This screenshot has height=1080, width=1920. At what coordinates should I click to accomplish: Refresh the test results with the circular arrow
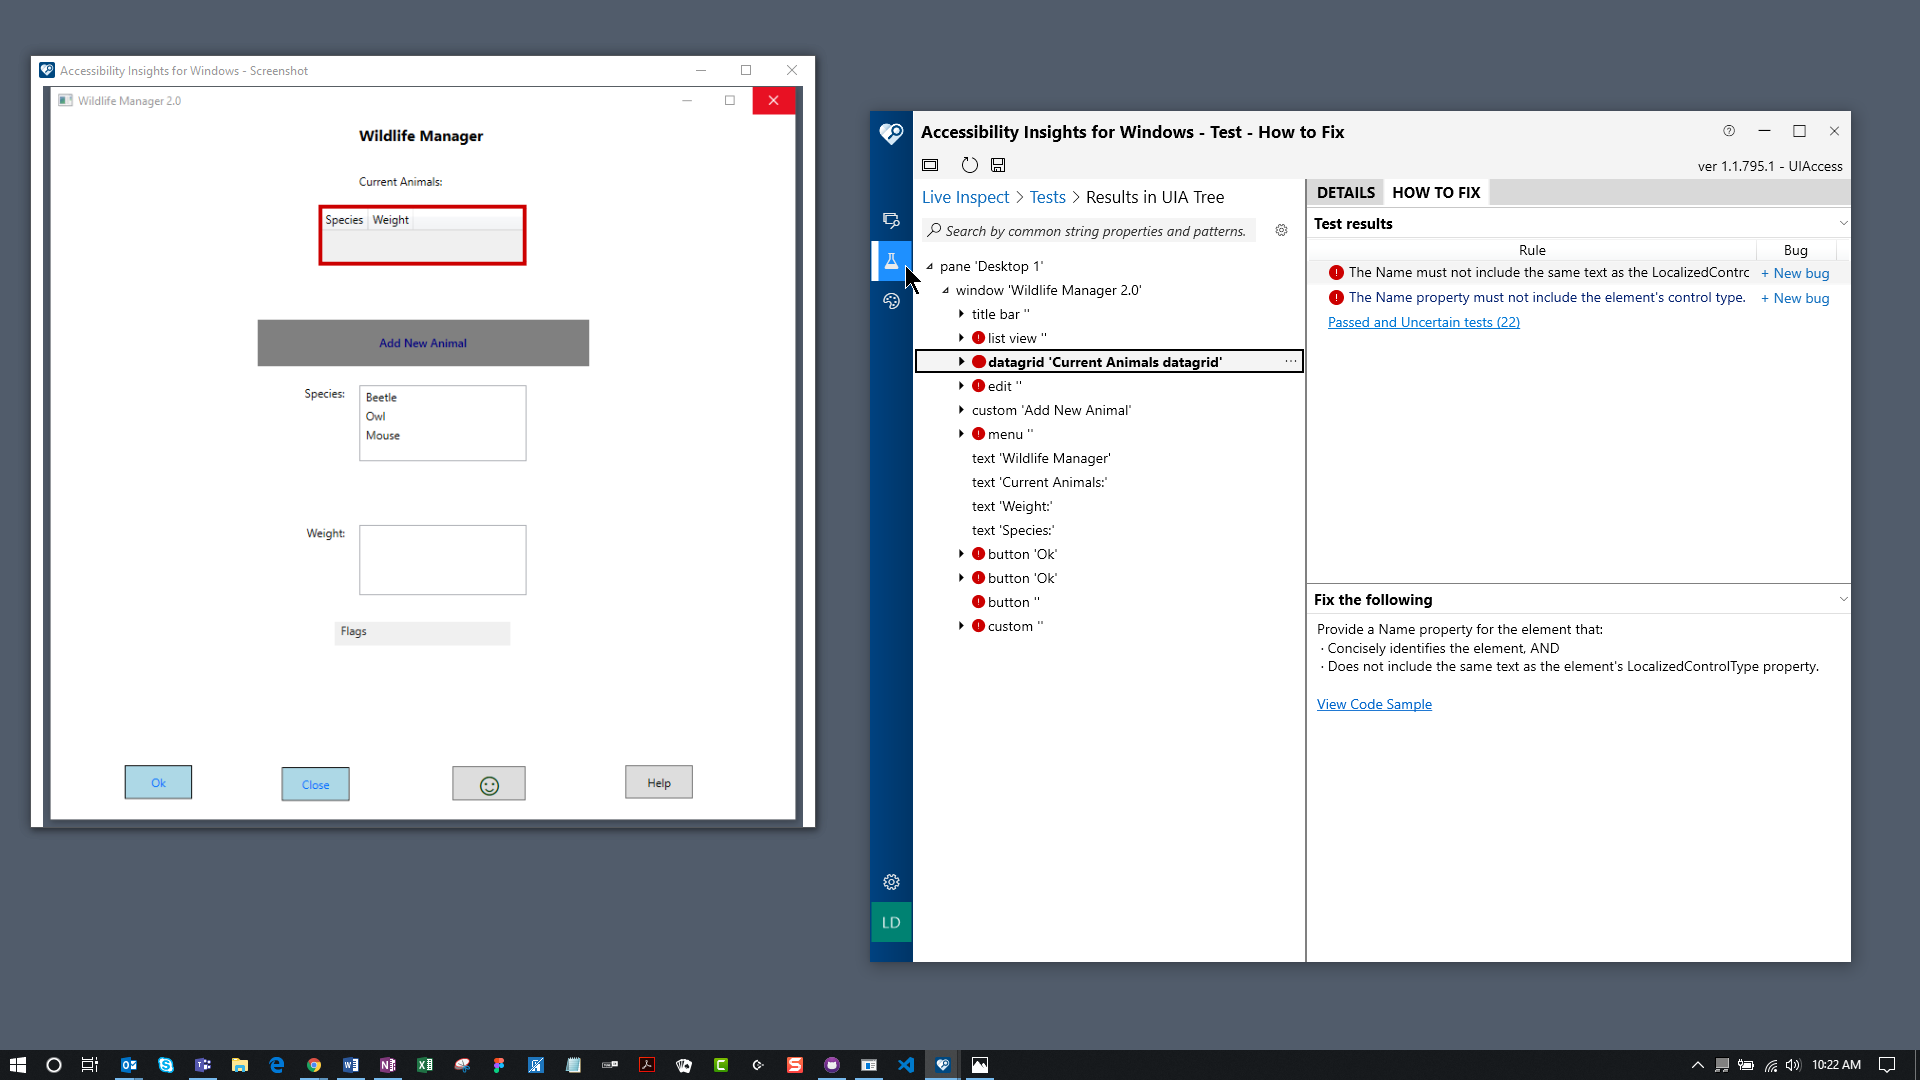coord(969,165)
